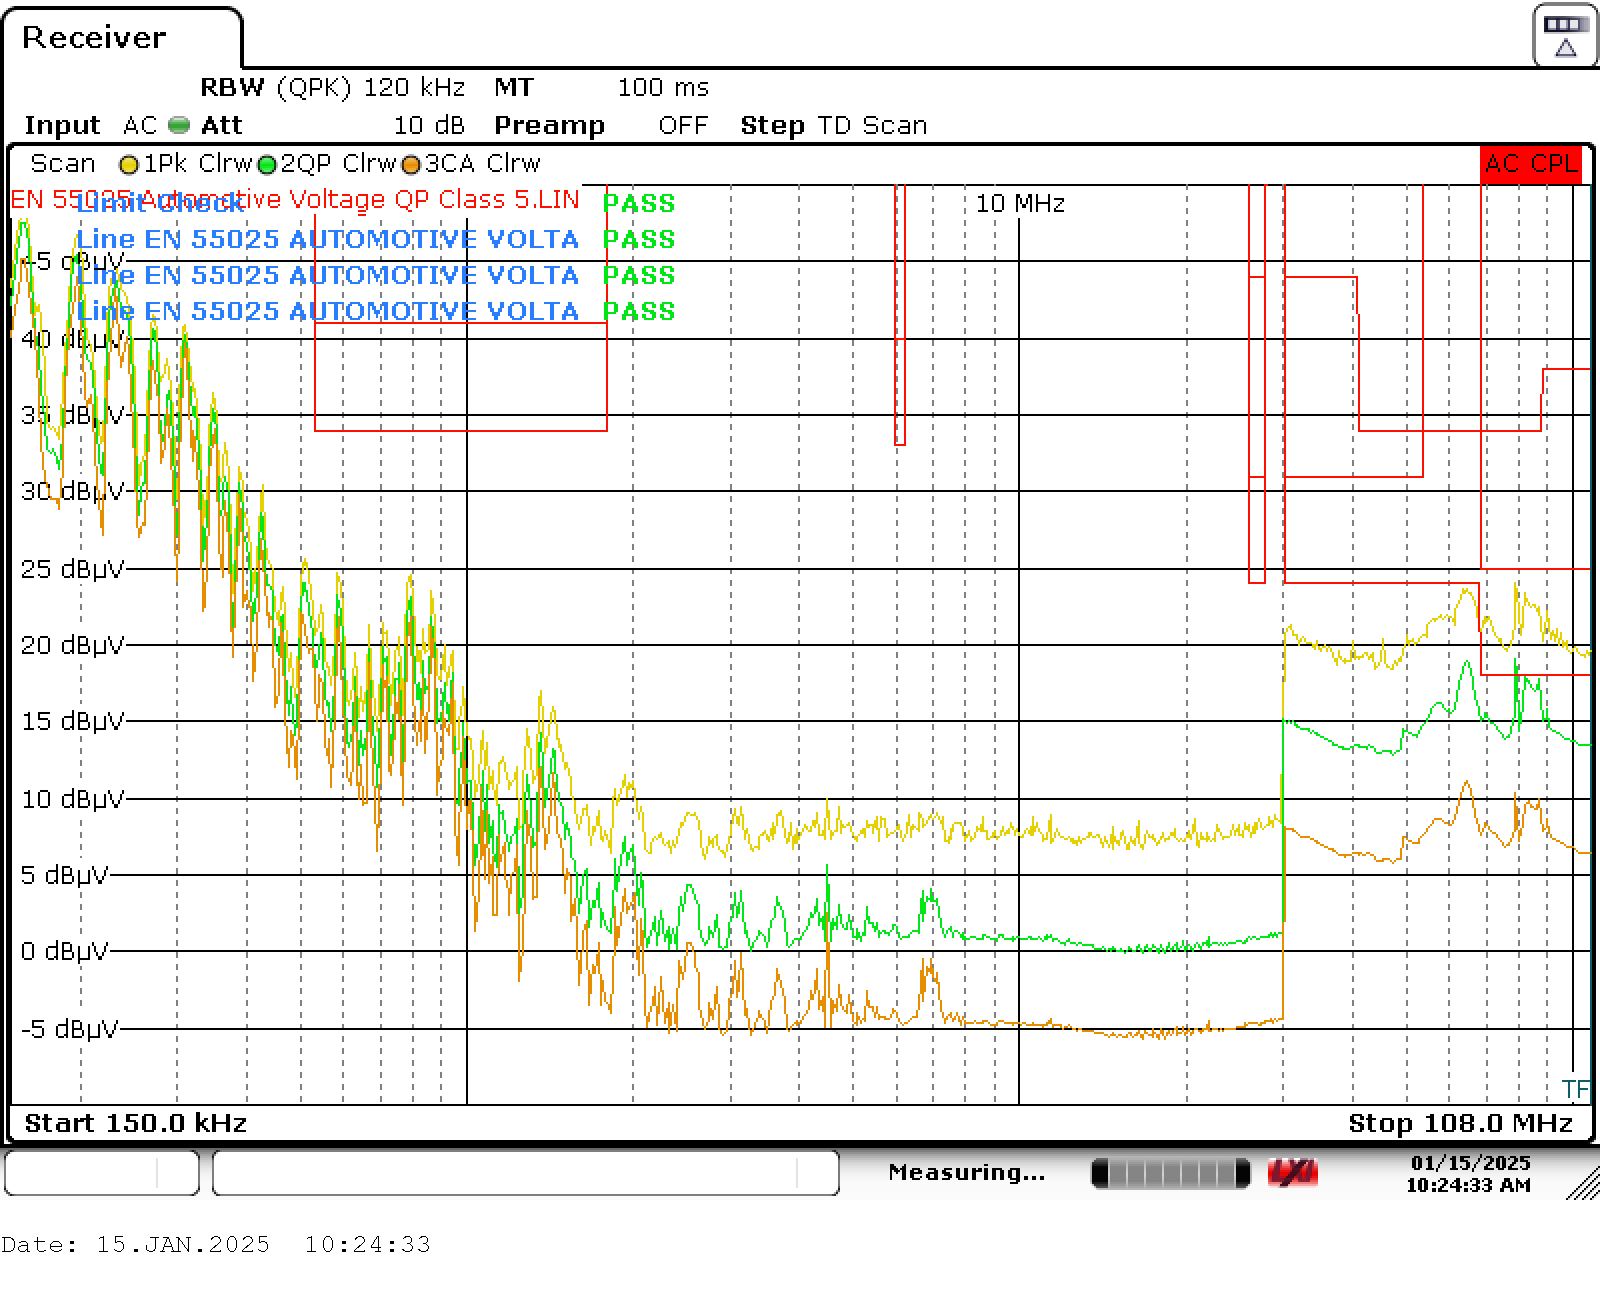Toggle the red AC CPL coupling badge
The height and width of the screenshot is (1292, 1600).
[1531, 164]
